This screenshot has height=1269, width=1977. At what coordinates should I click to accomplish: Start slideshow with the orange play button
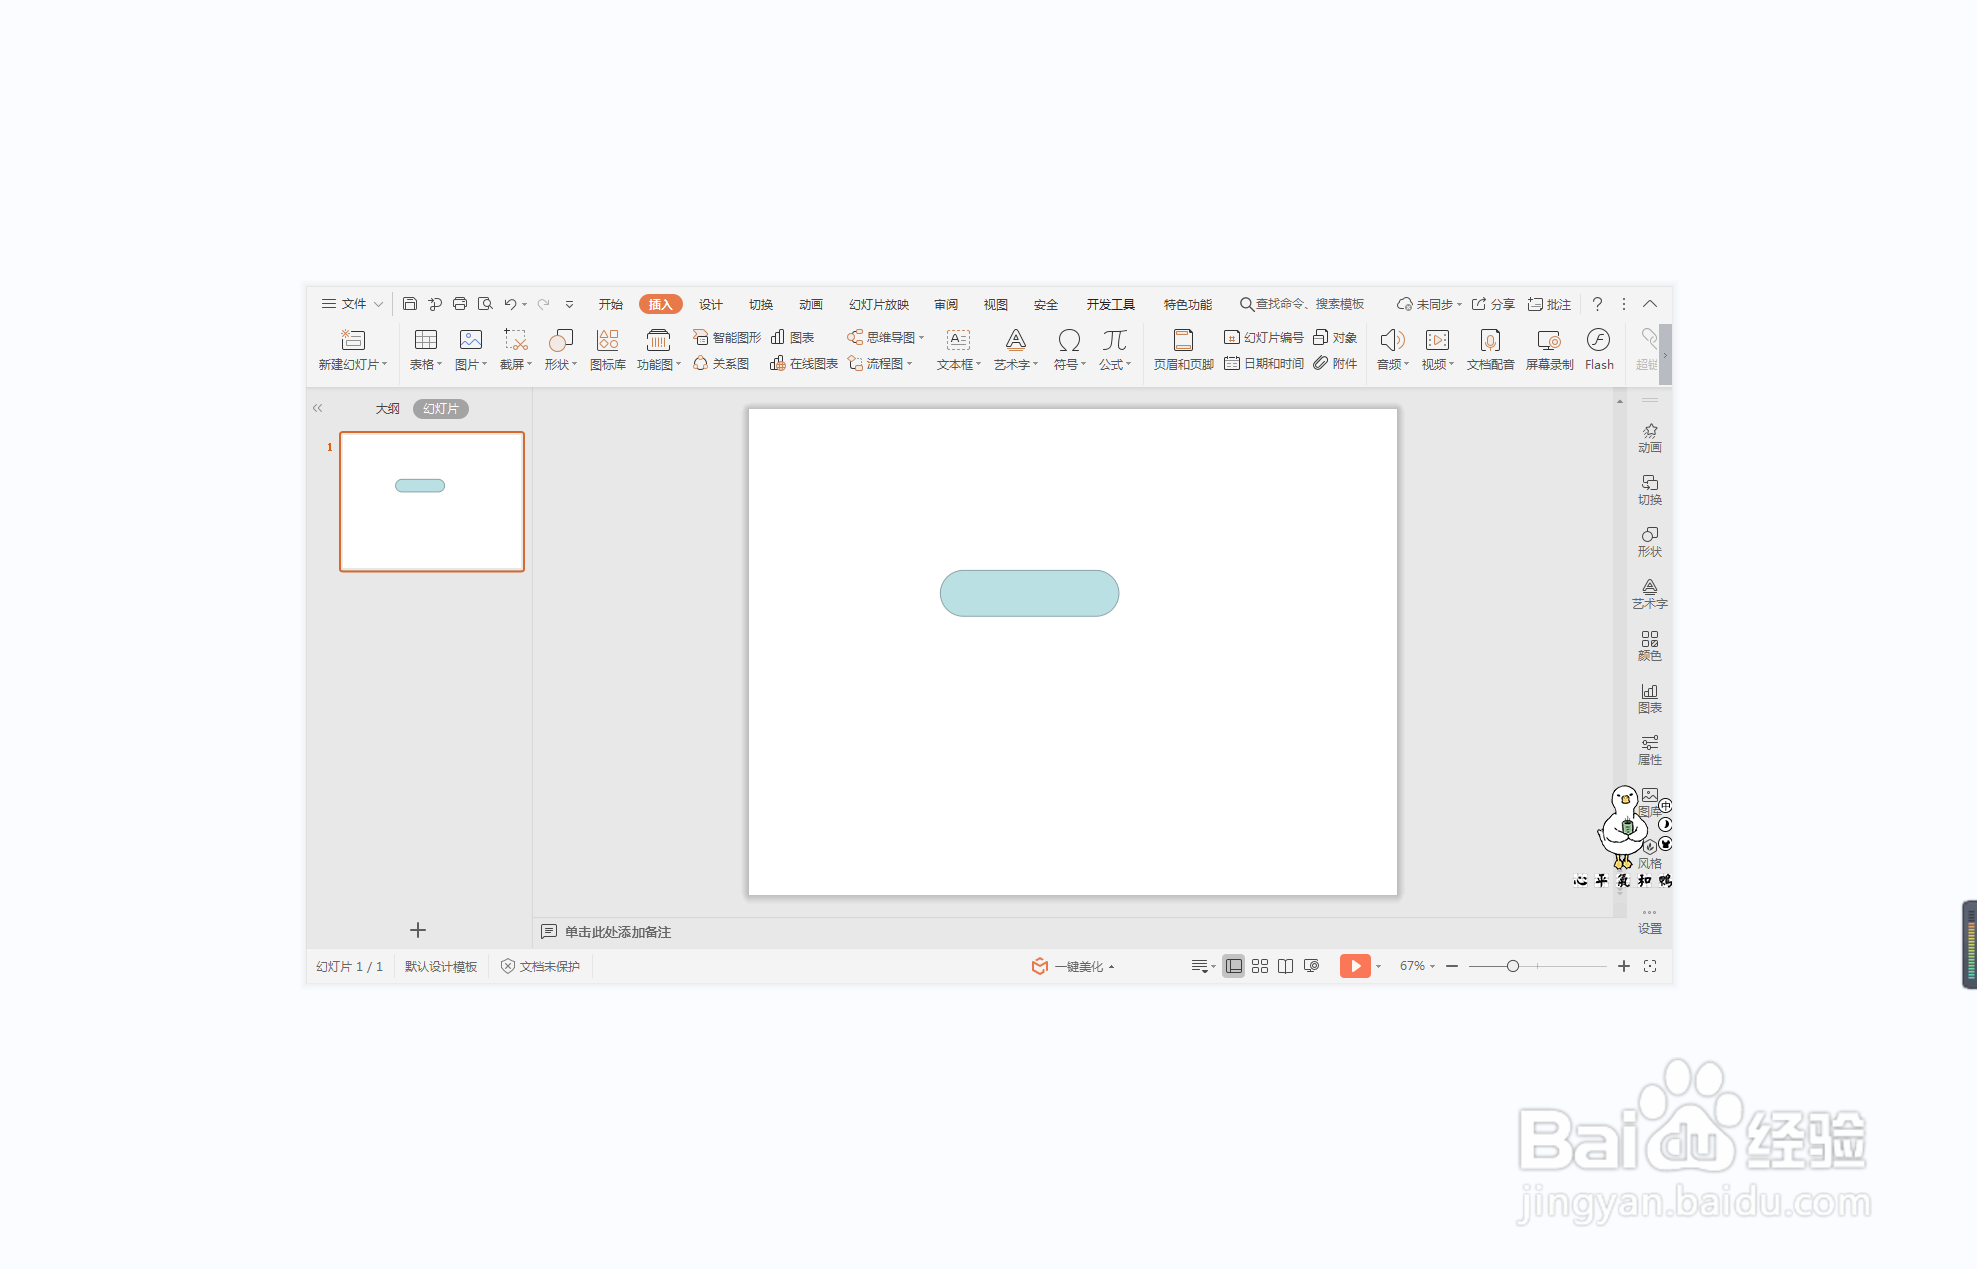(1355, 966)
